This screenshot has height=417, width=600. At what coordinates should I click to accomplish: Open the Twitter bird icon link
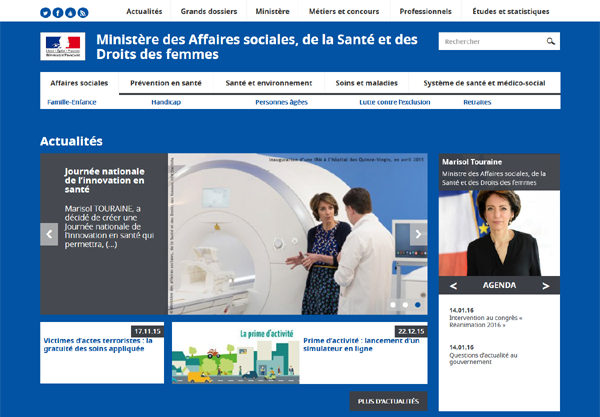tap(46, 13)
